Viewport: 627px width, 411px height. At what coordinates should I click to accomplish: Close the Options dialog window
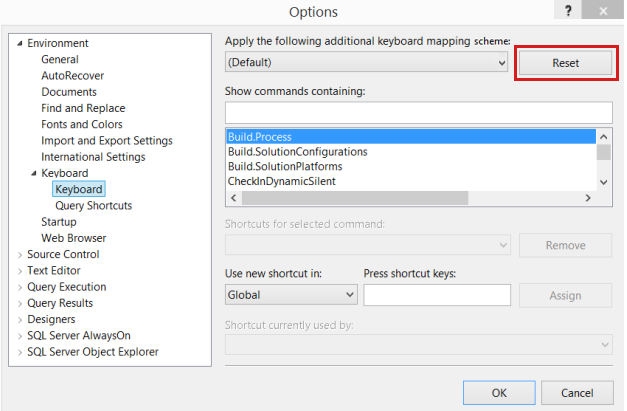[x=603, y=10]
